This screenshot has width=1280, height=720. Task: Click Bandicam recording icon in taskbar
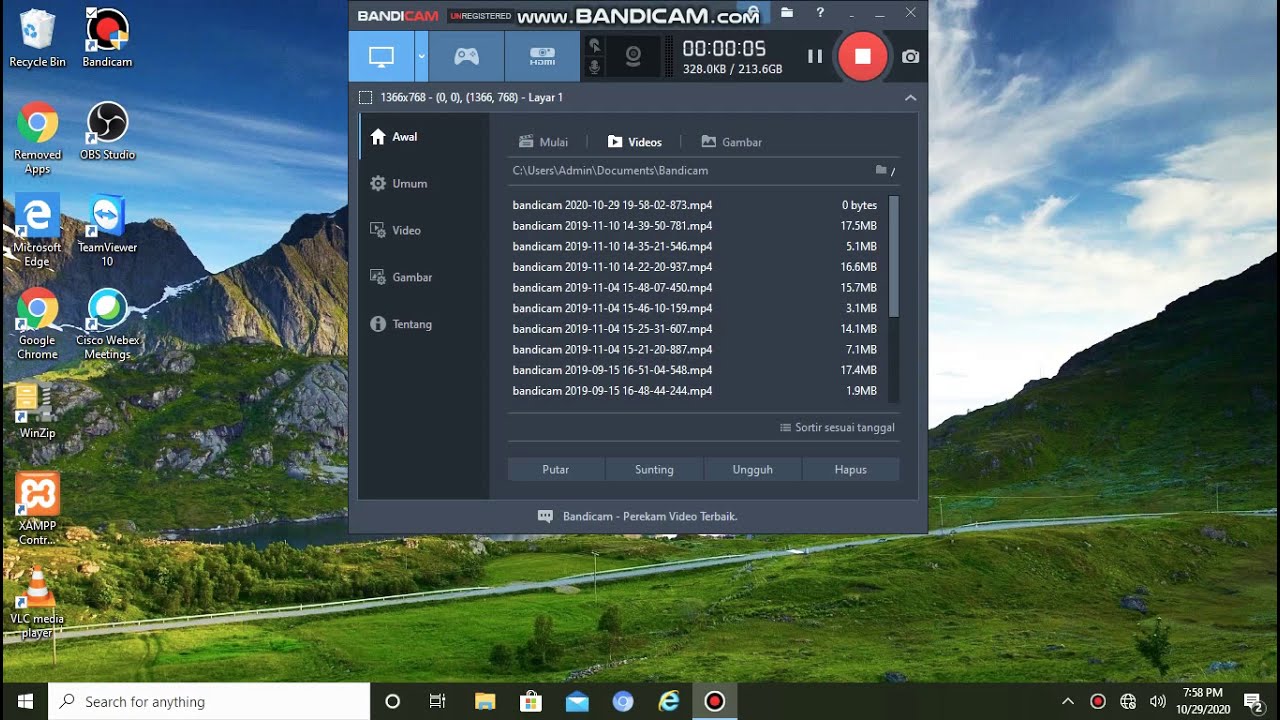pos(714,702)
